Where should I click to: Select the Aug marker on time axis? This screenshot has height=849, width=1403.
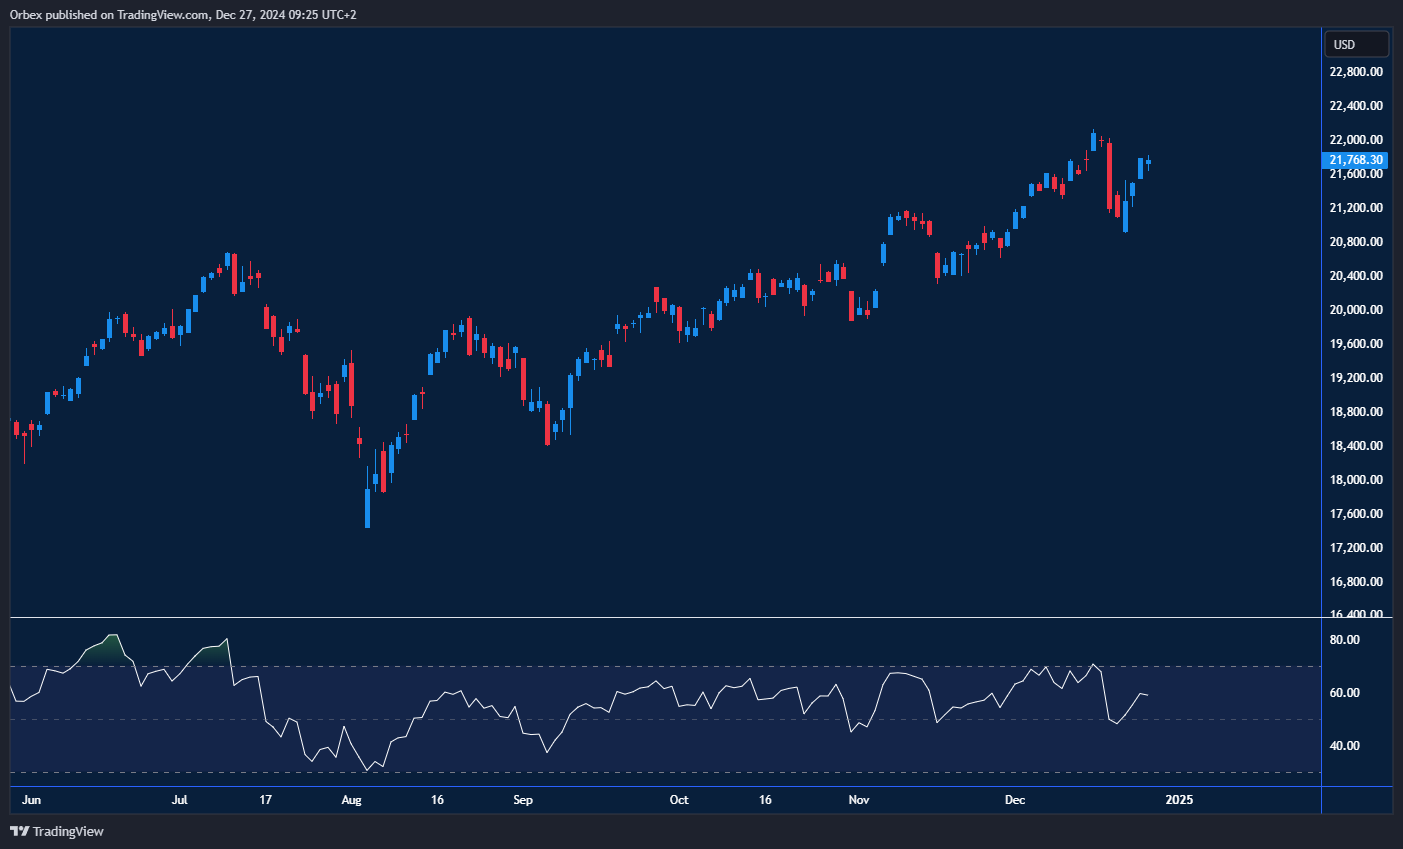point(351,800)
